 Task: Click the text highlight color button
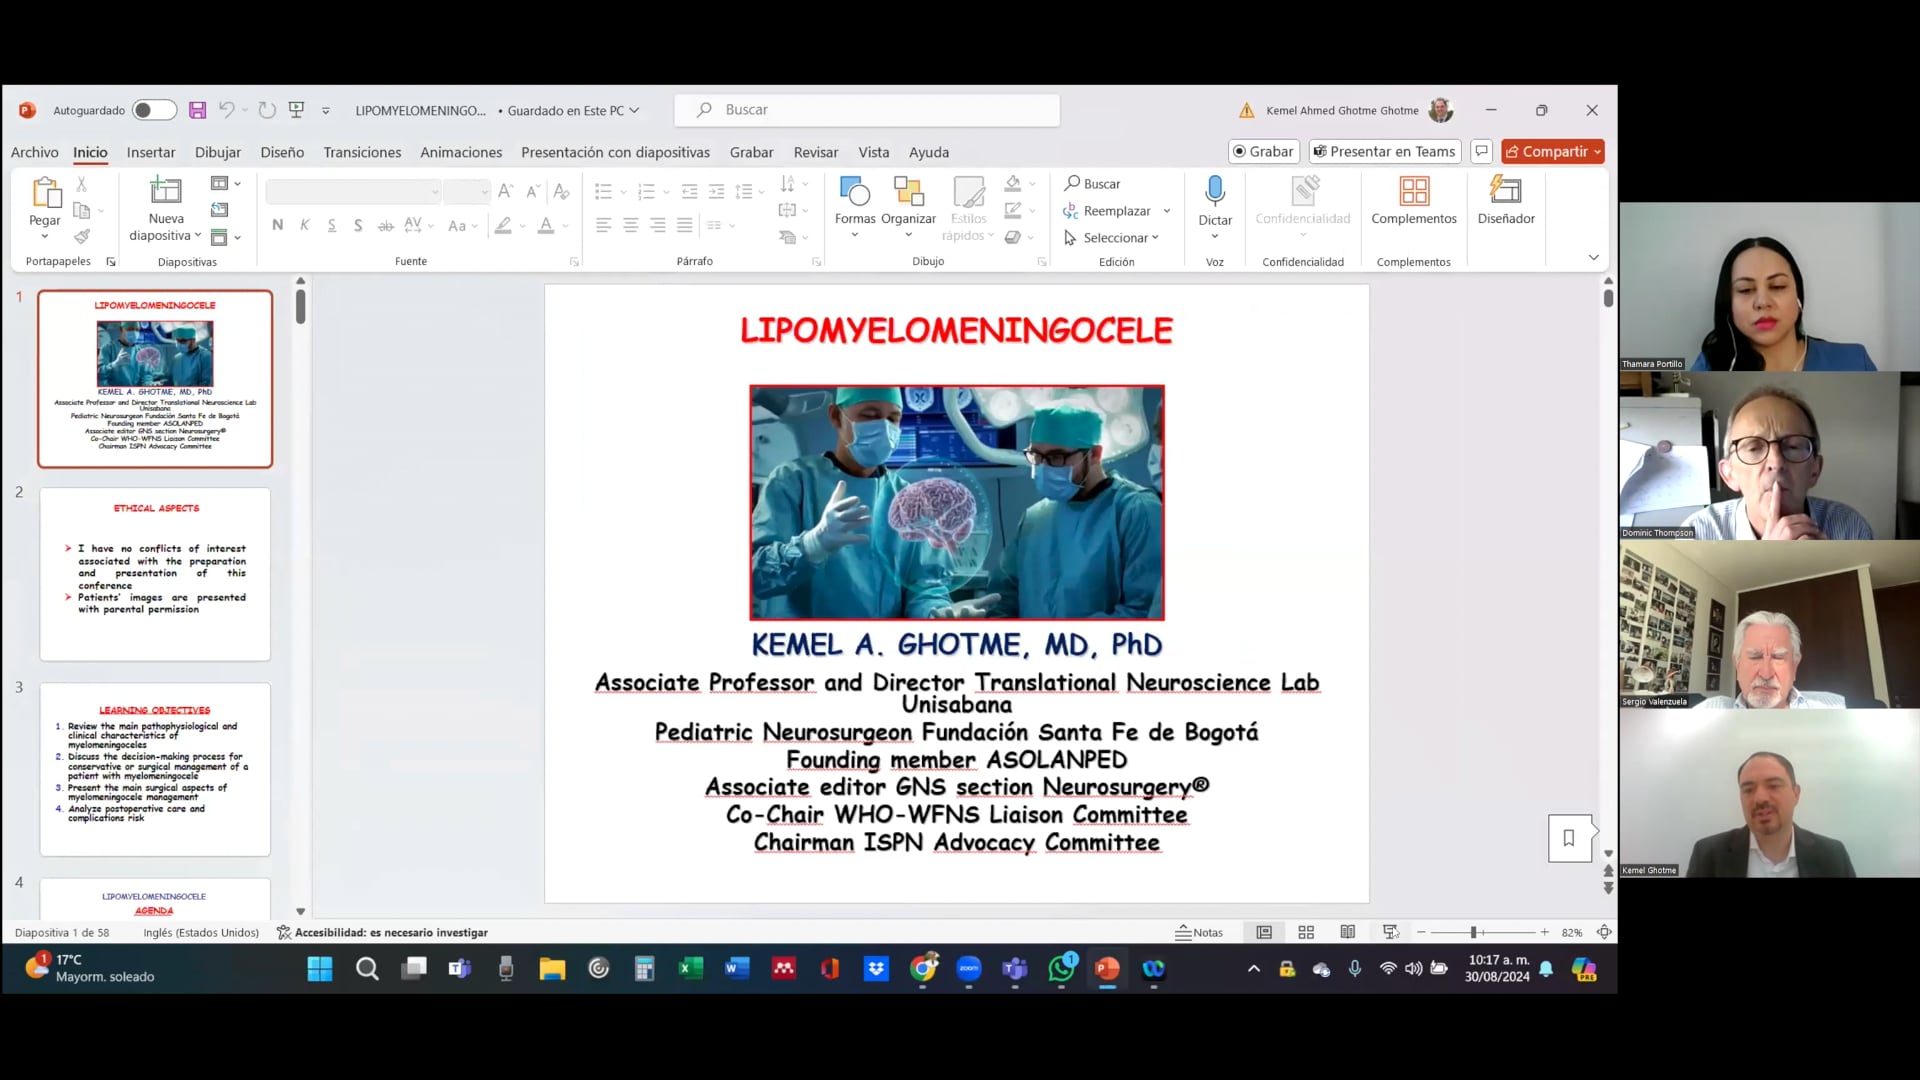coord(503,225)
